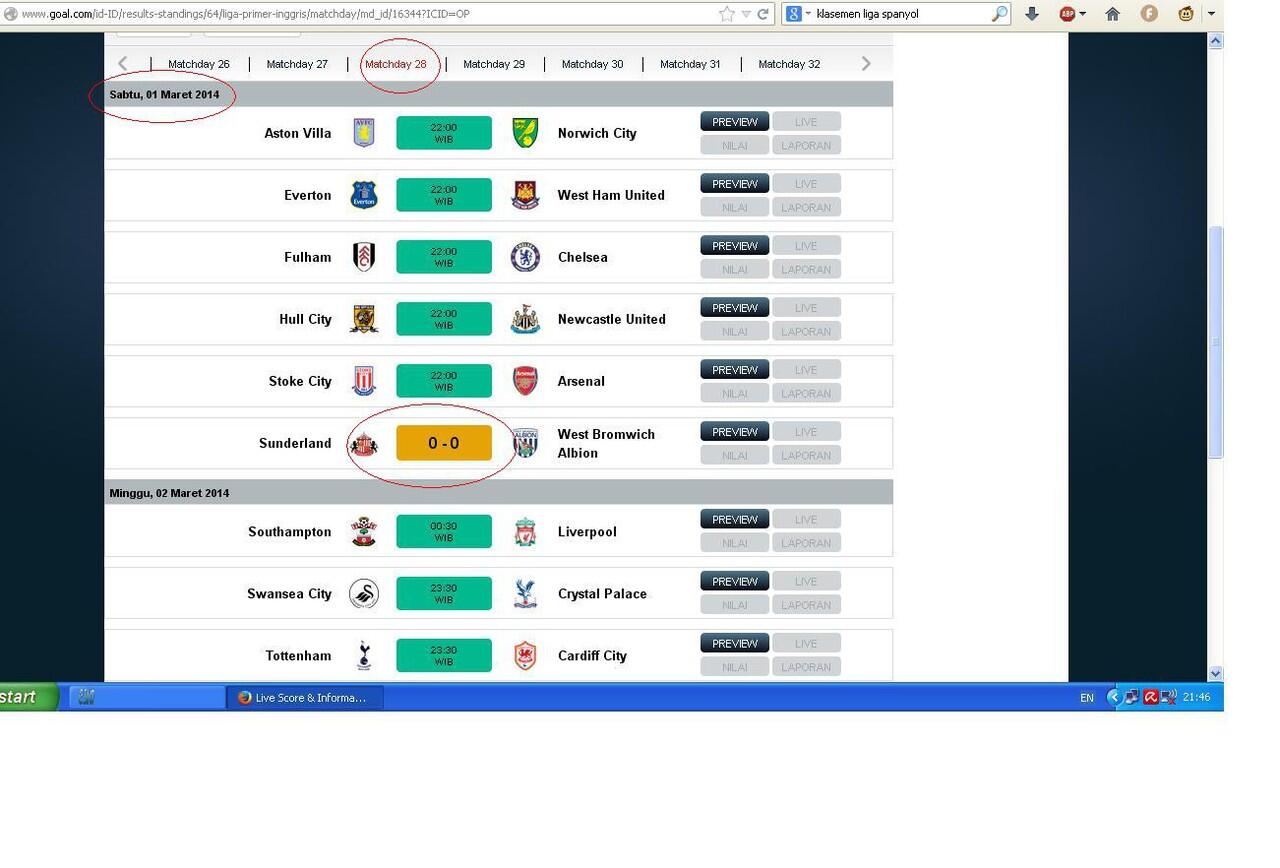
Task: Expand the Adblock Plus dropdown arrow
Action: pyautogui.click(x=1082, y=14)
